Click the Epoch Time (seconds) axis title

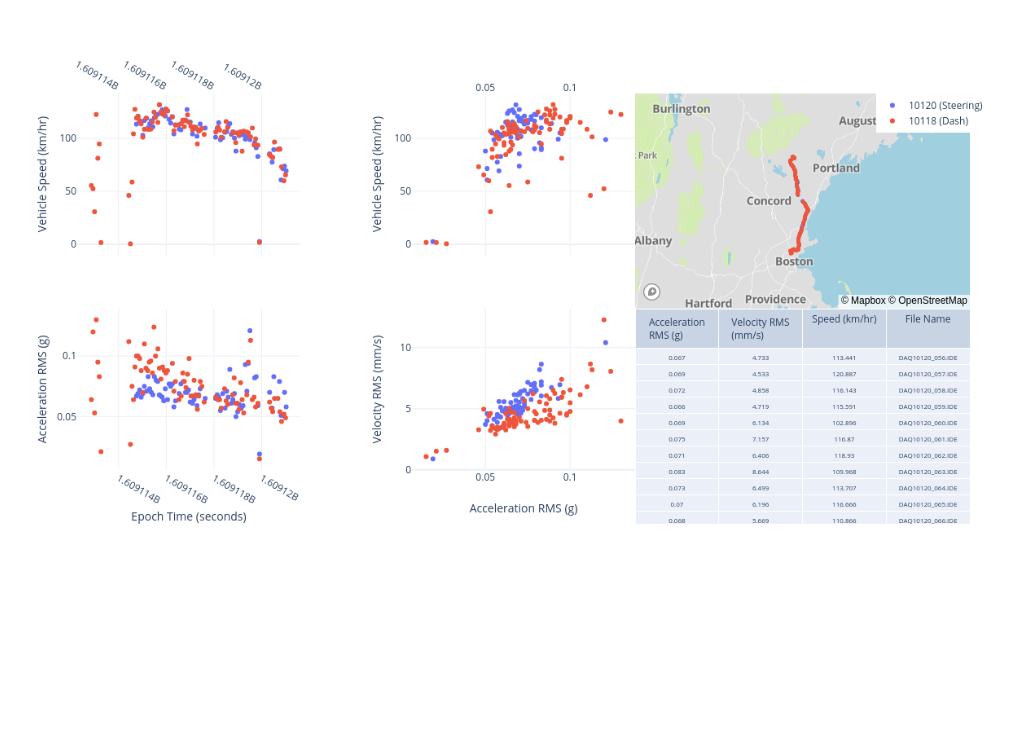(188, 517)
